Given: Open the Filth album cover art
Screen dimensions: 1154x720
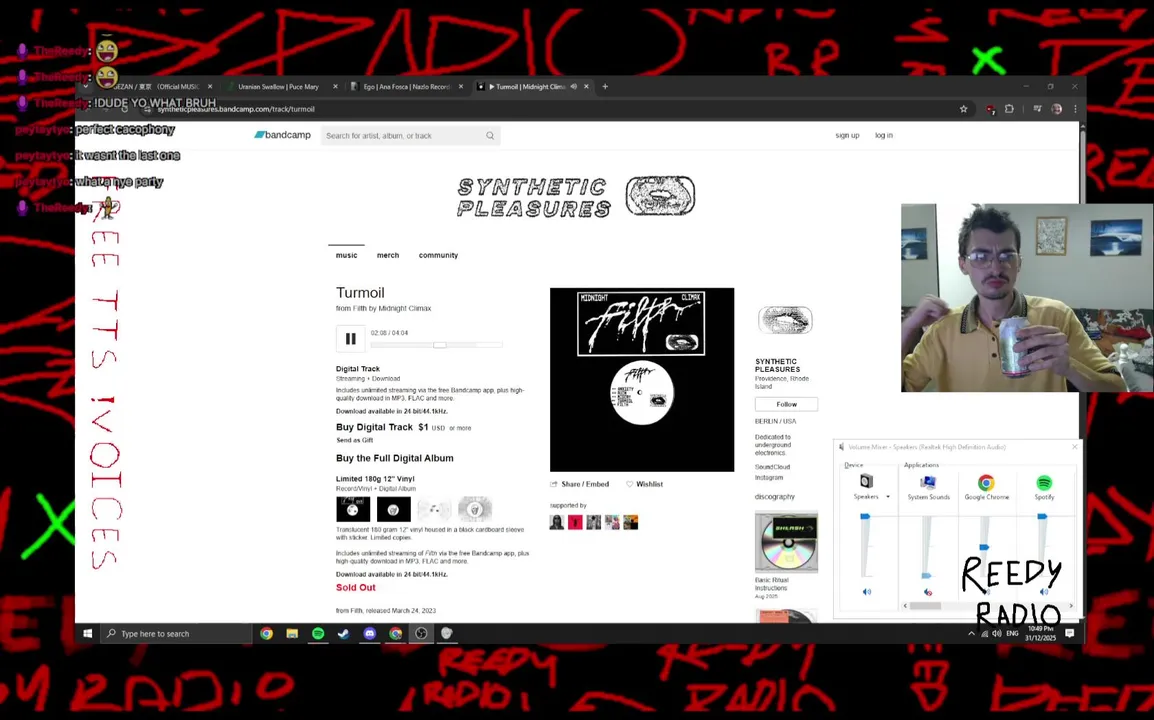Looking at the screenshot, I should tap(642, 380).
